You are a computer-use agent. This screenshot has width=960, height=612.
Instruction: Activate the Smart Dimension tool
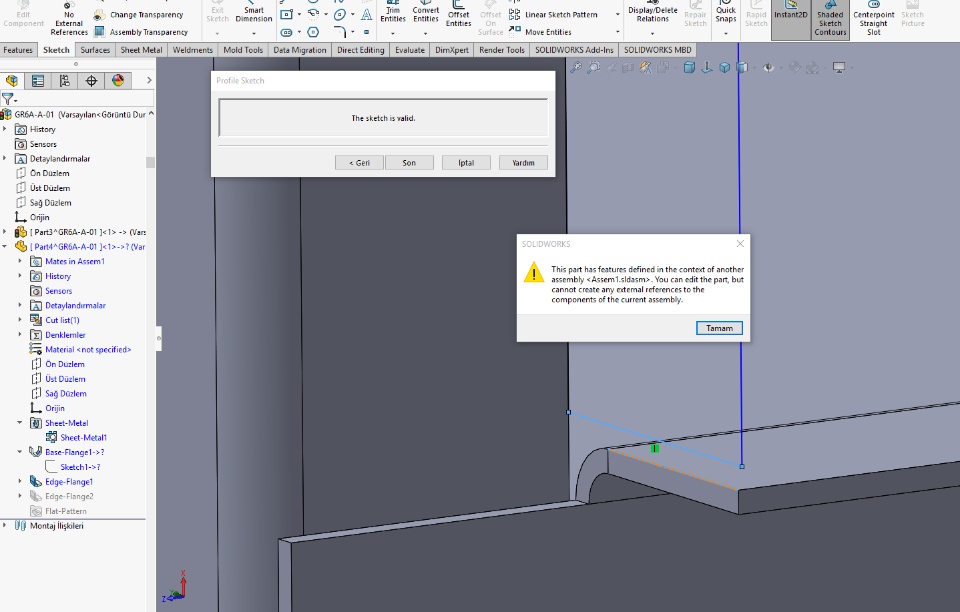point(253,13)
